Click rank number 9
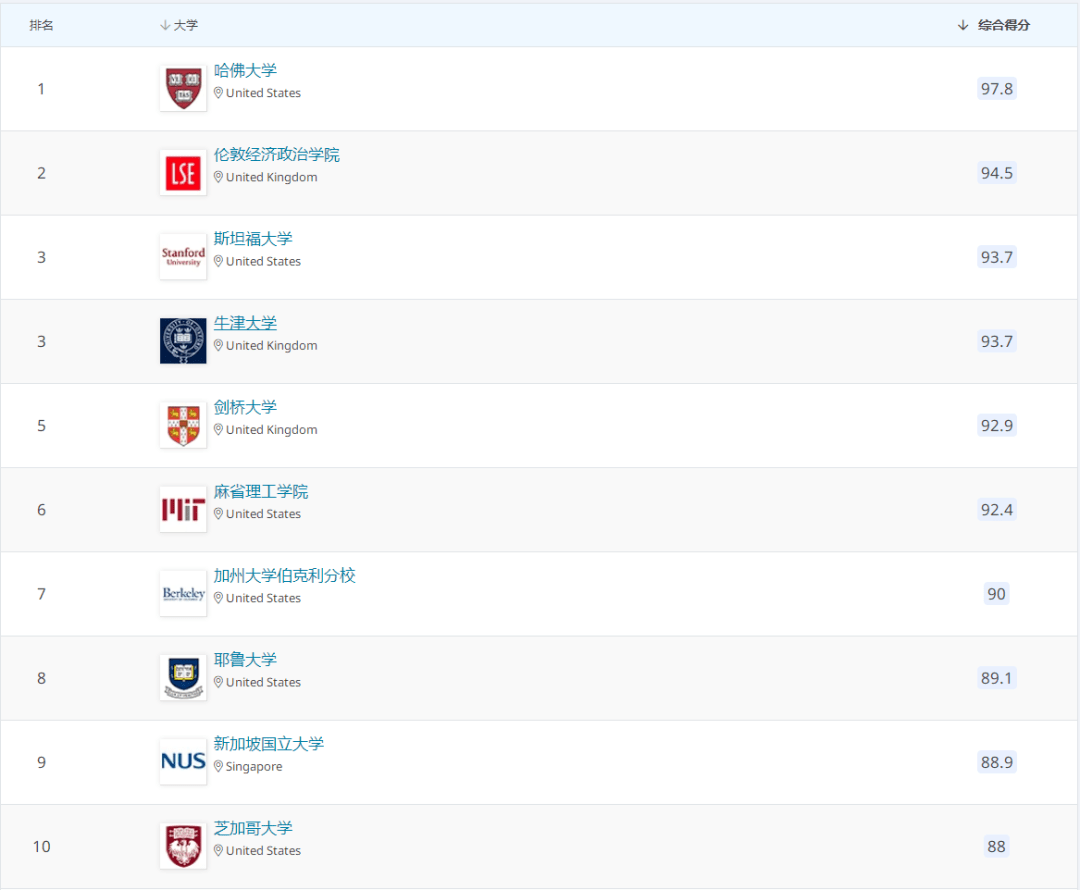This screenshot has width=1080, height=890. point(41,763)
